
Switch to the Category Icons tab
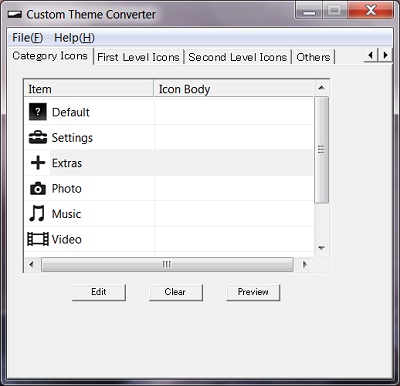50,56
